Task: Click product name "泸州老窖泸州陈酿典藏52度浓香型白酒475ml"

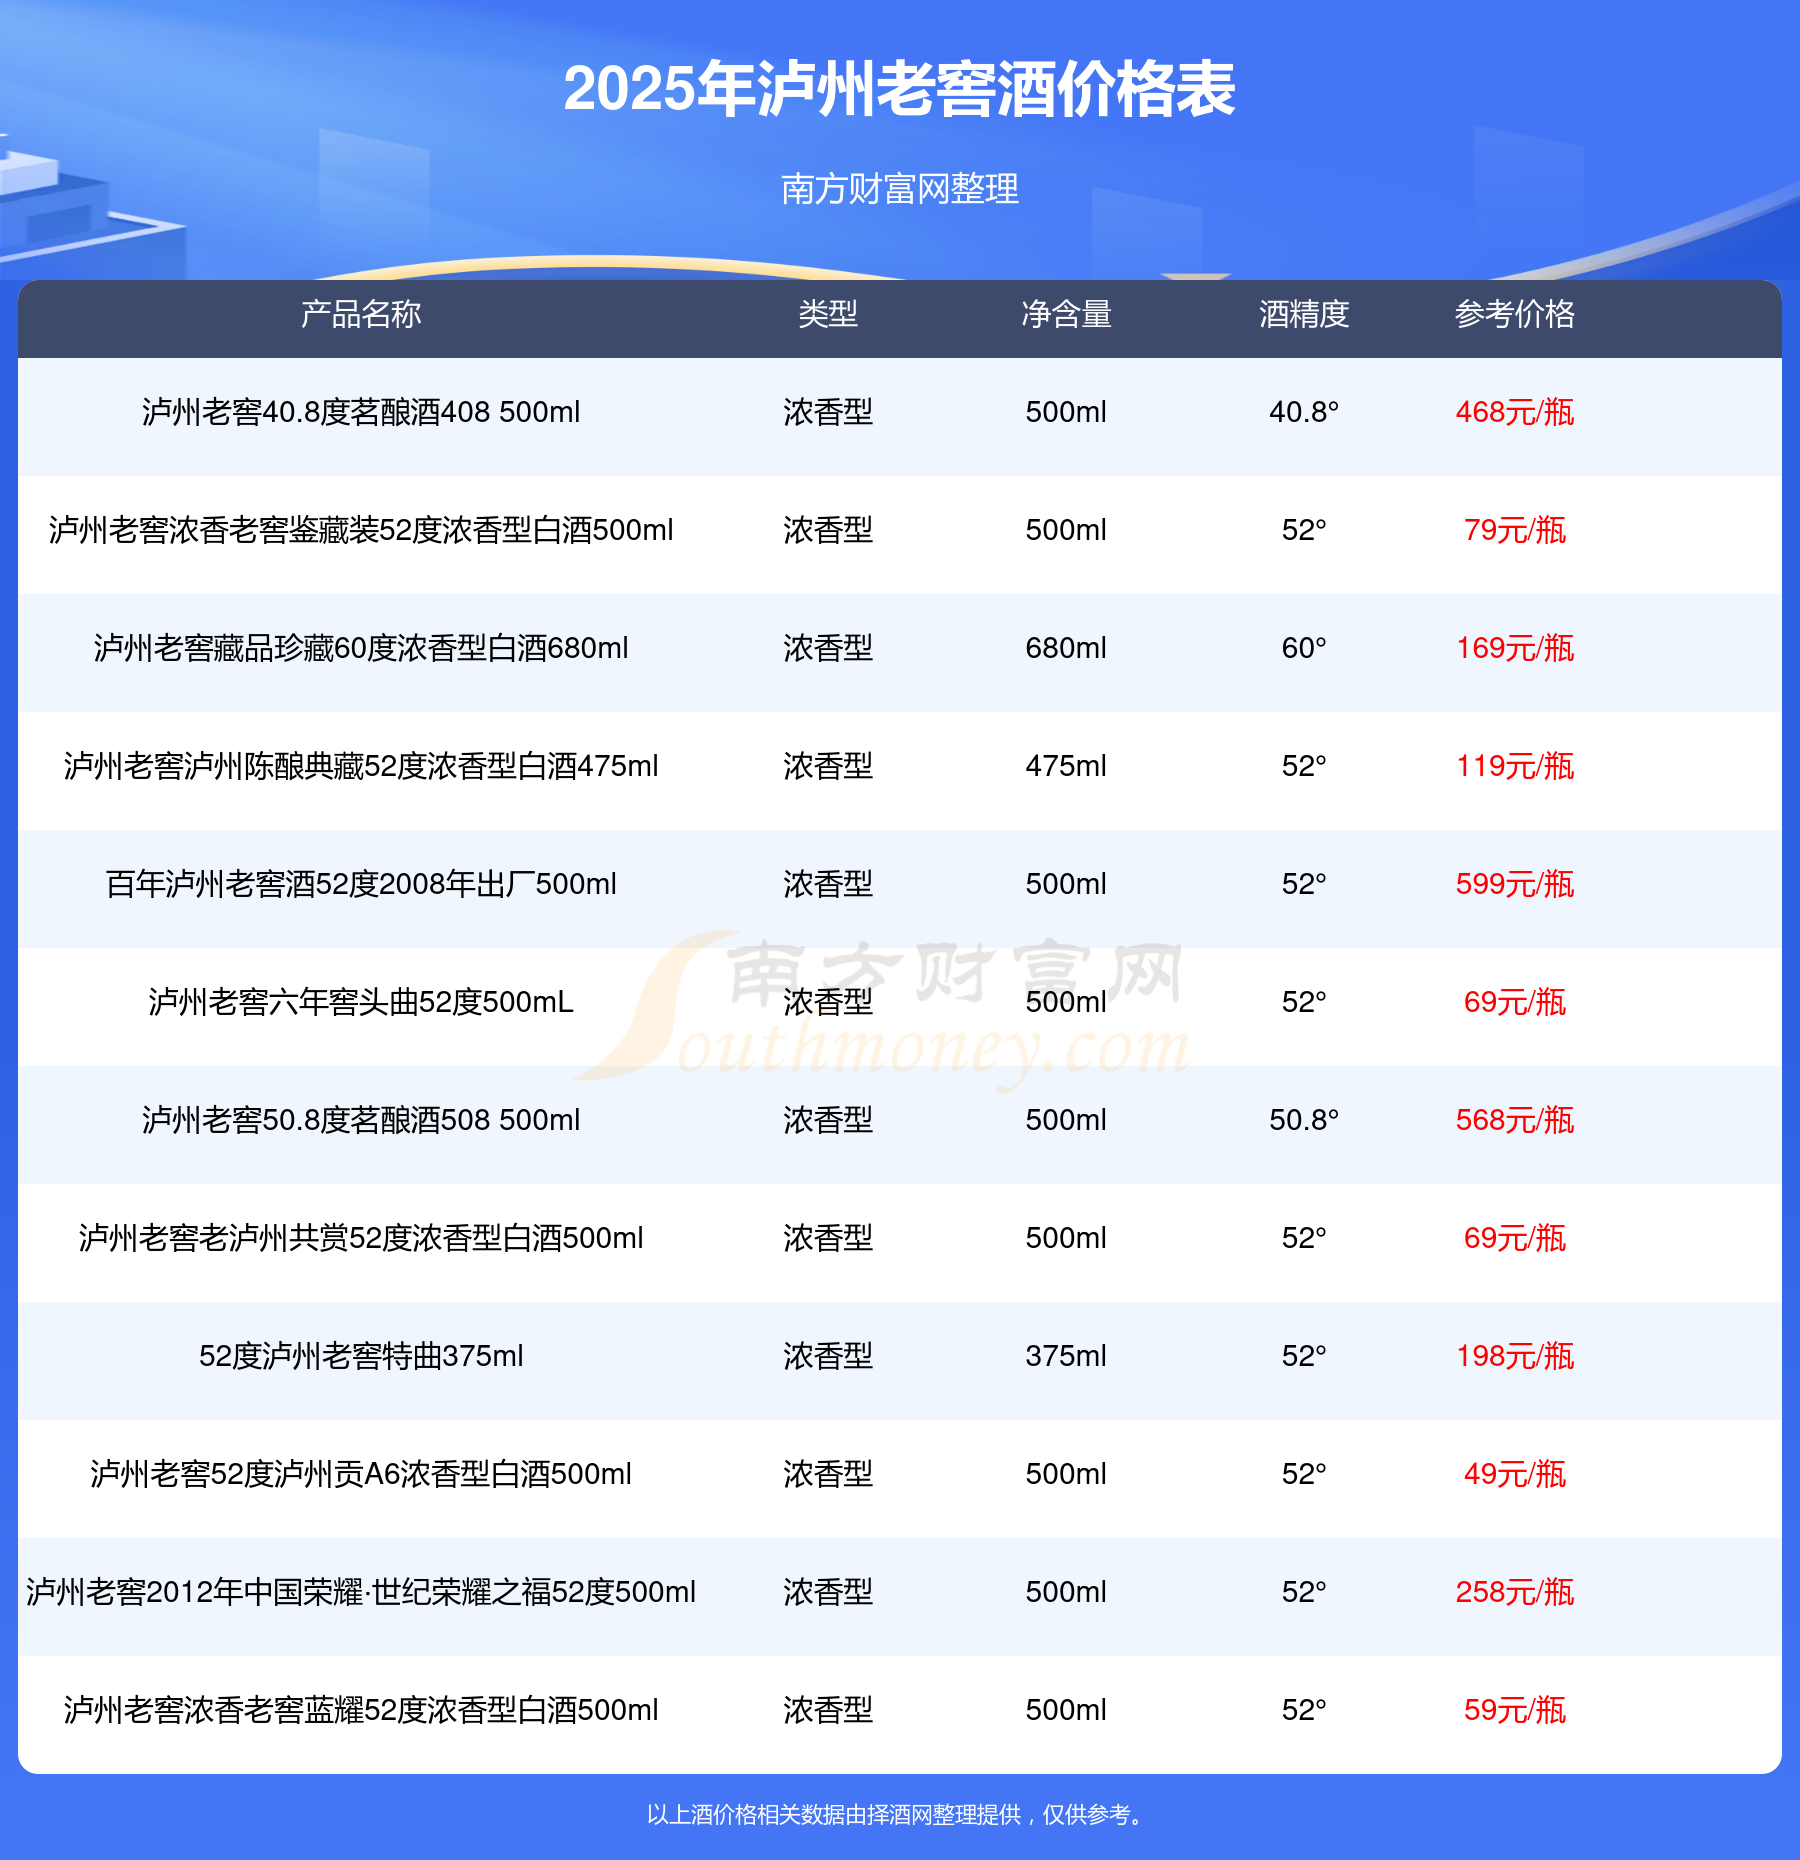Action: click(x=361, y=766)
